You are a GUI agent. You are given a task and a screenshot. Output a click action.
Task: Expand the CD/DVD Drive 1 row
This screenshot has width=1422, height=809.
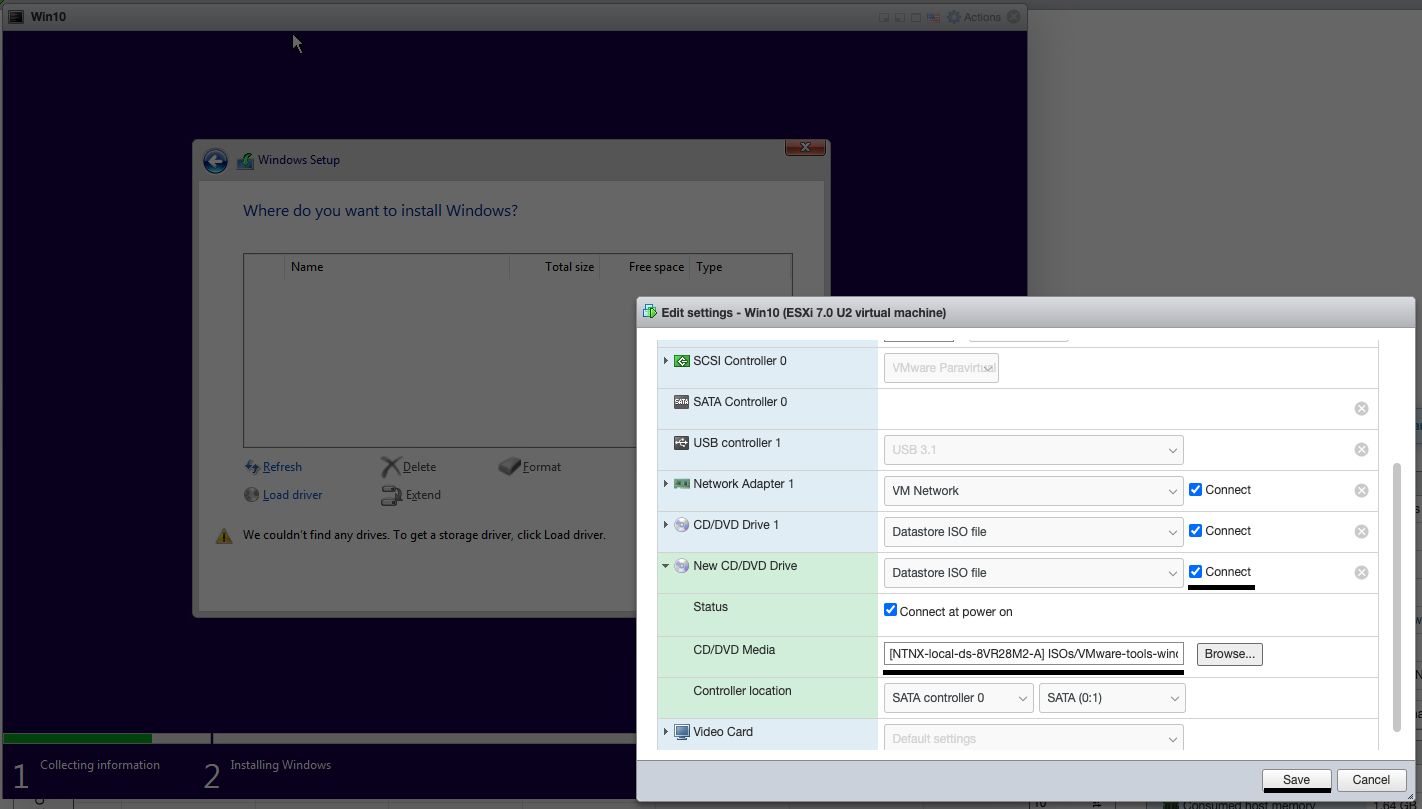(x=666, y=525)
